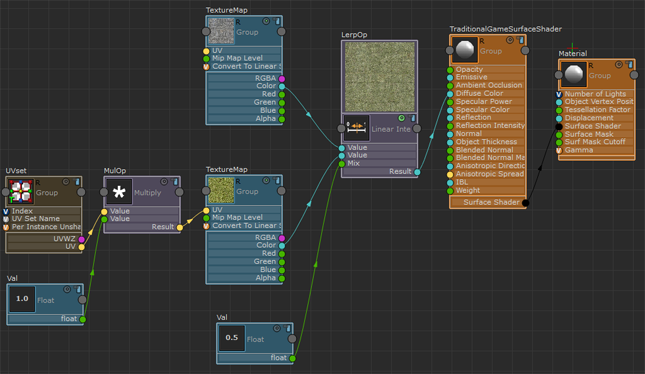Click the Anisotropic Spread label on the shader

(x=490, y=174)
